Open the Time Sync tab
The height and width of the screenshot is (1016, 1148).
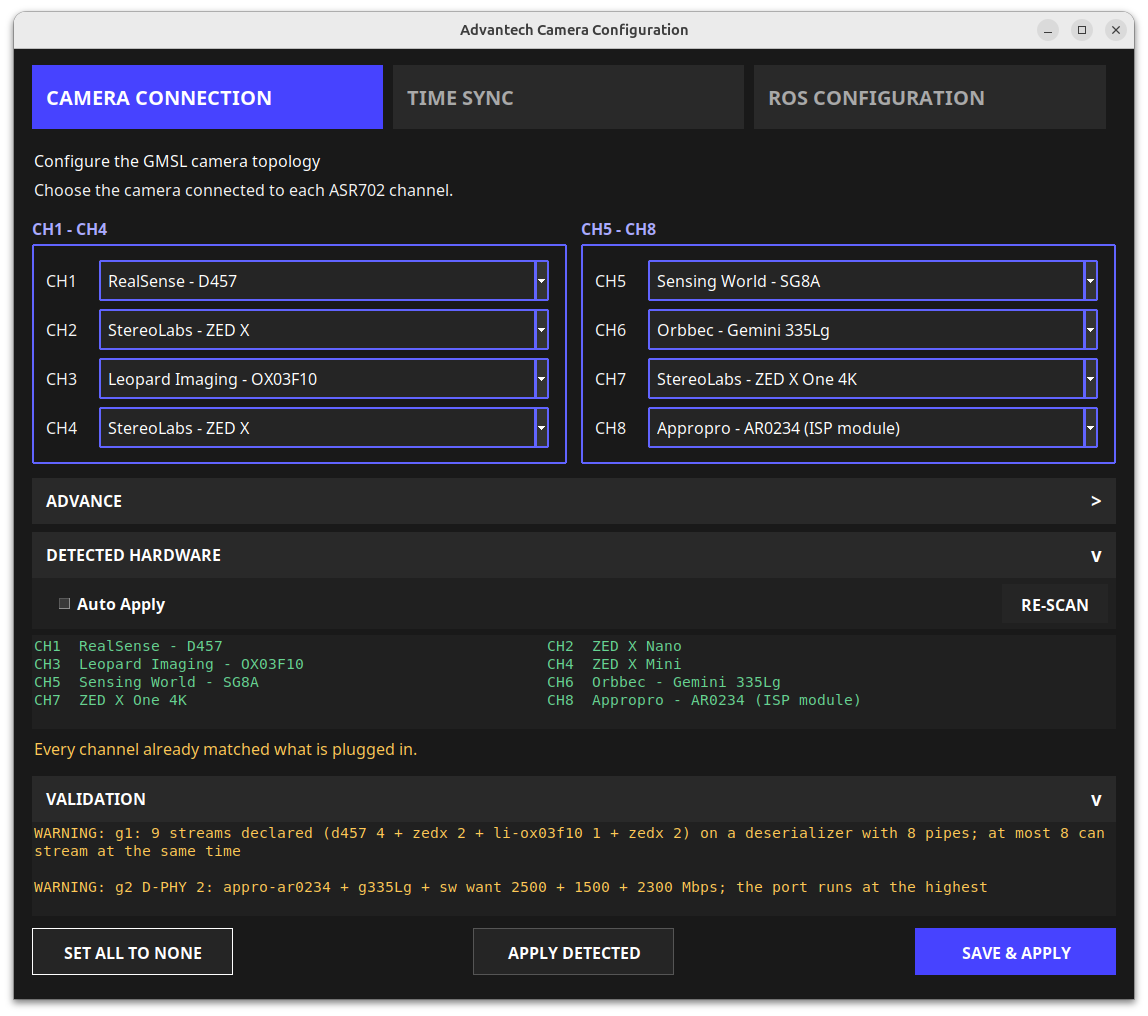(568, 97)
